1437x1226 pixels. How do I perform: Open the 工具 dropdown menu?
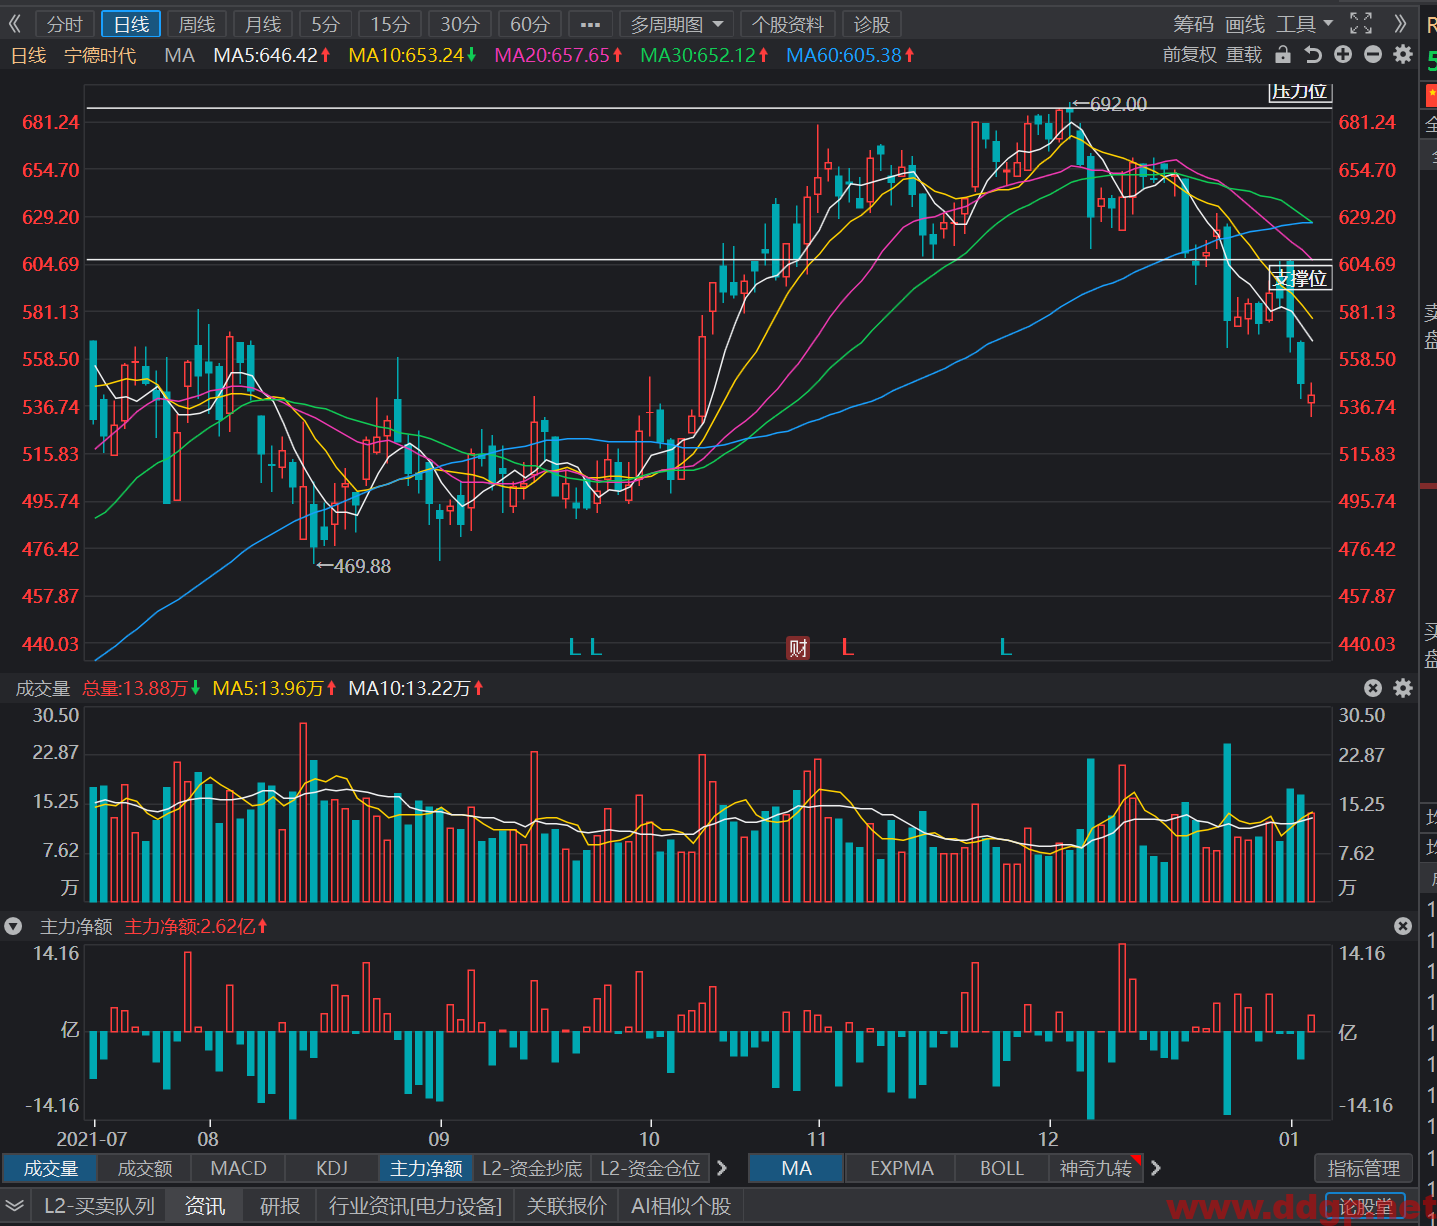[1305, 24]
